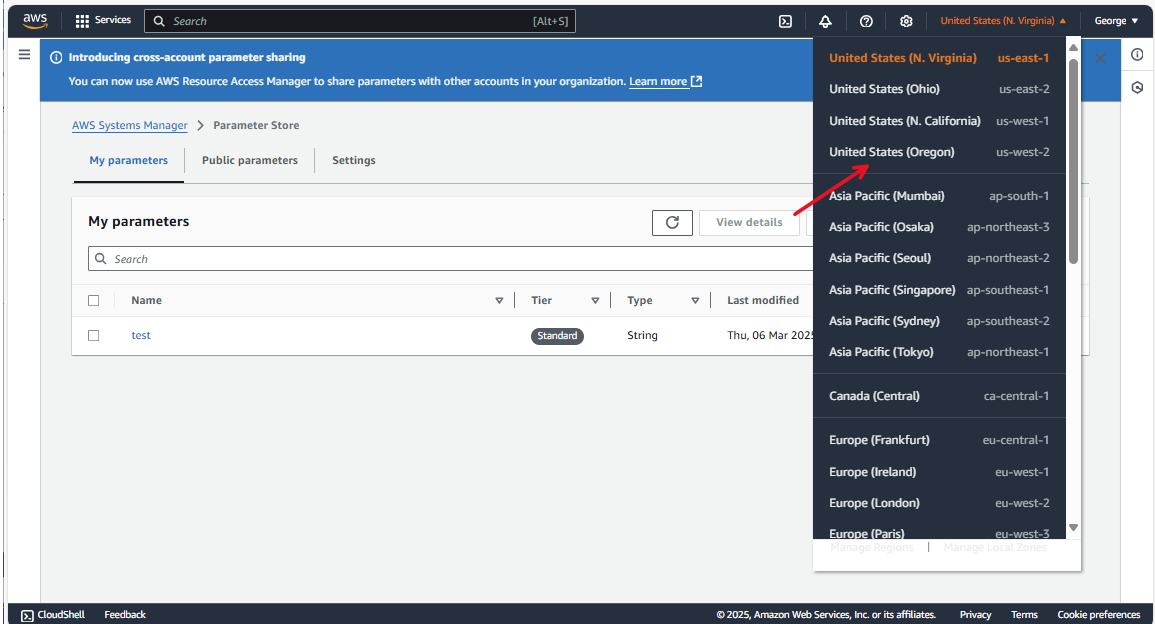This screenshot has width=1155, height=624.
Task: Click the region list scroll down arrow
Action: click(1073, 527)
